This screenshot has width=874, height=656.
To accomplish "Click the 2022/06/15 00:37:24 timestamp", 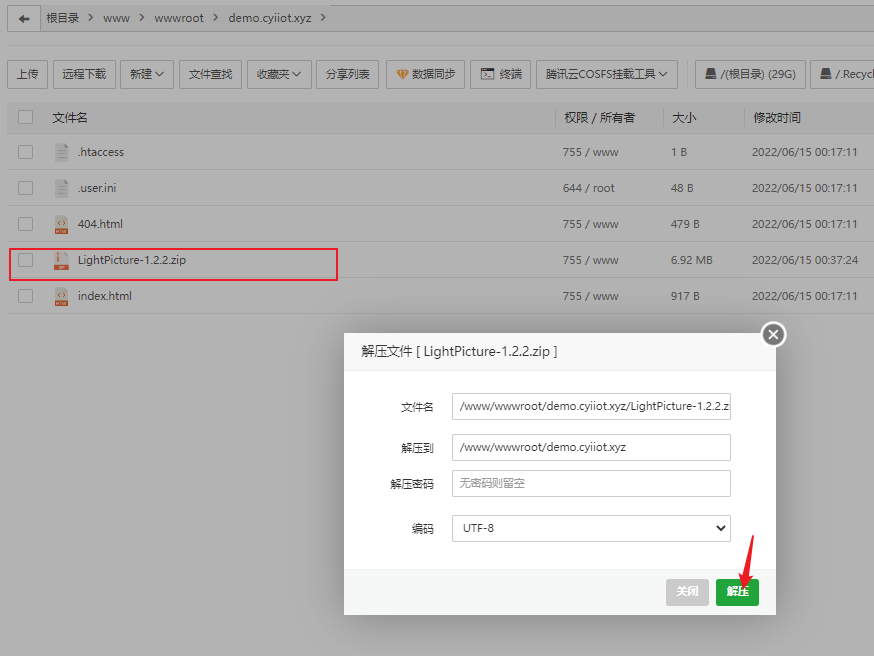I will [x=804, y=260].
